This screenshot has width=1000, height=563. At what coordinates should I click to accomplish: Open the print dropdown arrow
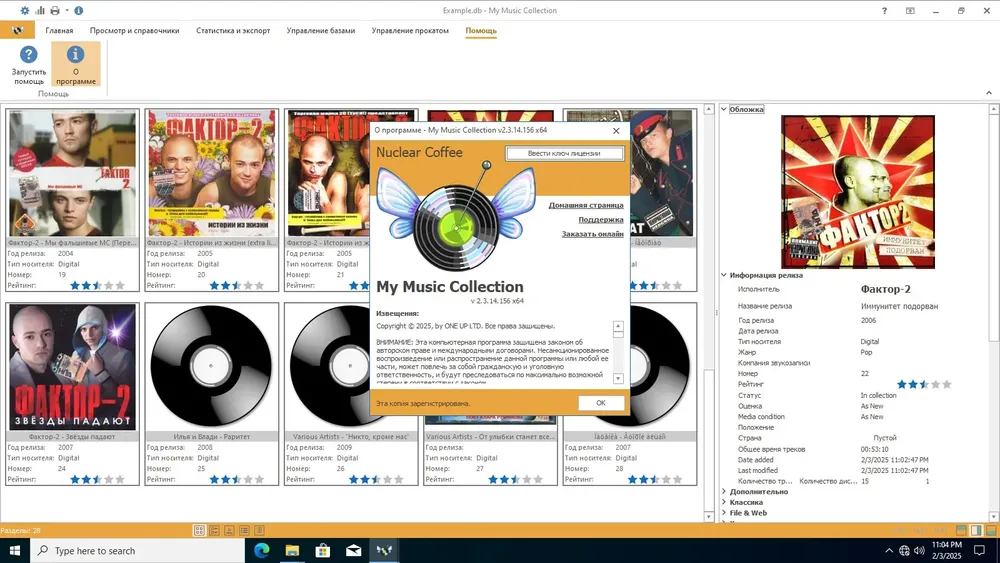tap(67, 10)
